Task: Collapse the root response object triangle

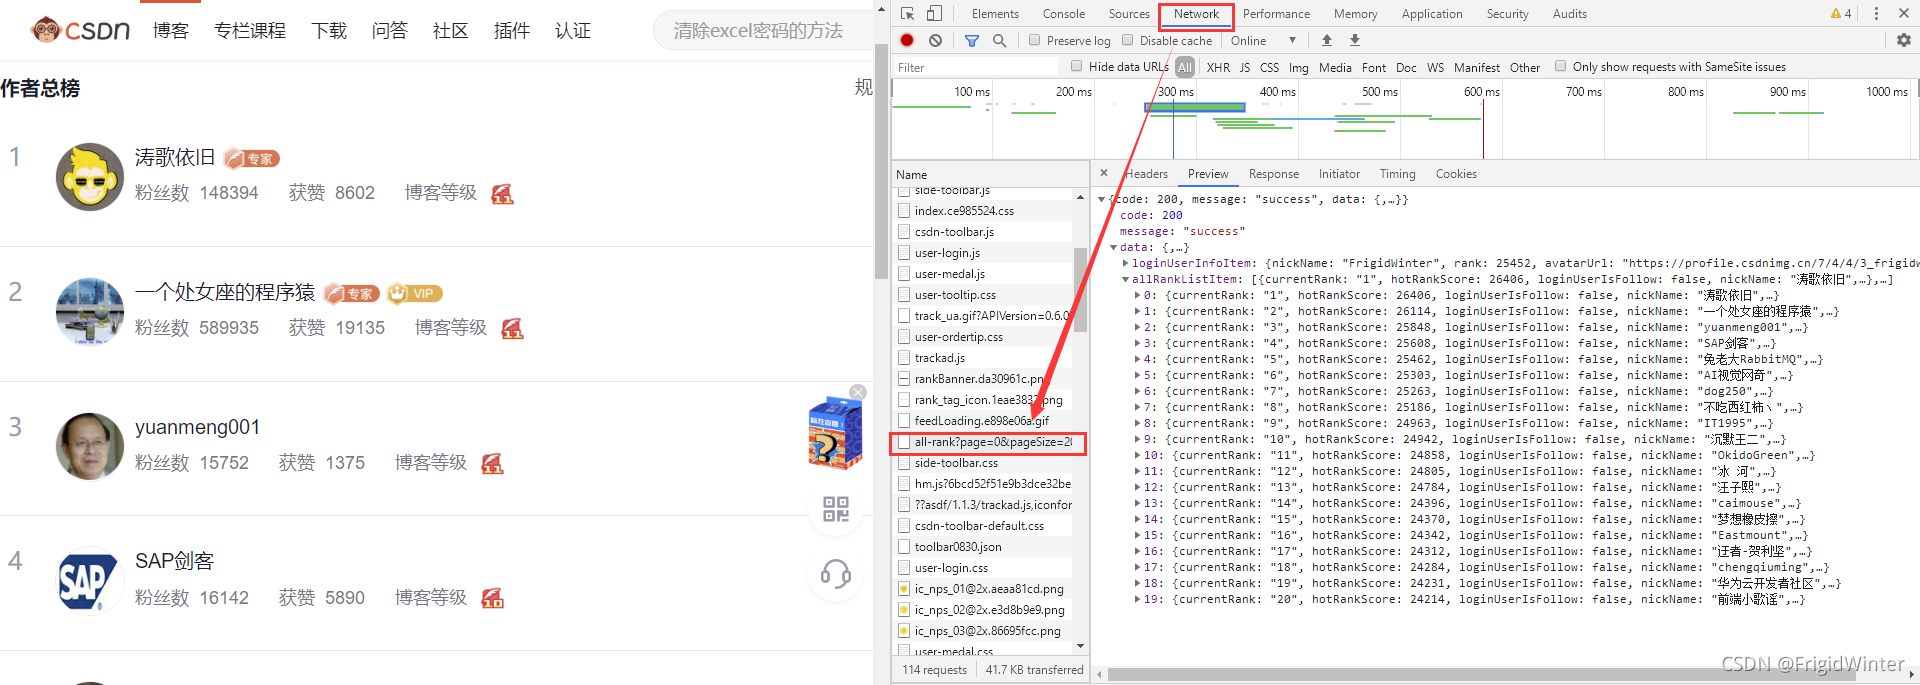Action: (x=1102, y=199)
